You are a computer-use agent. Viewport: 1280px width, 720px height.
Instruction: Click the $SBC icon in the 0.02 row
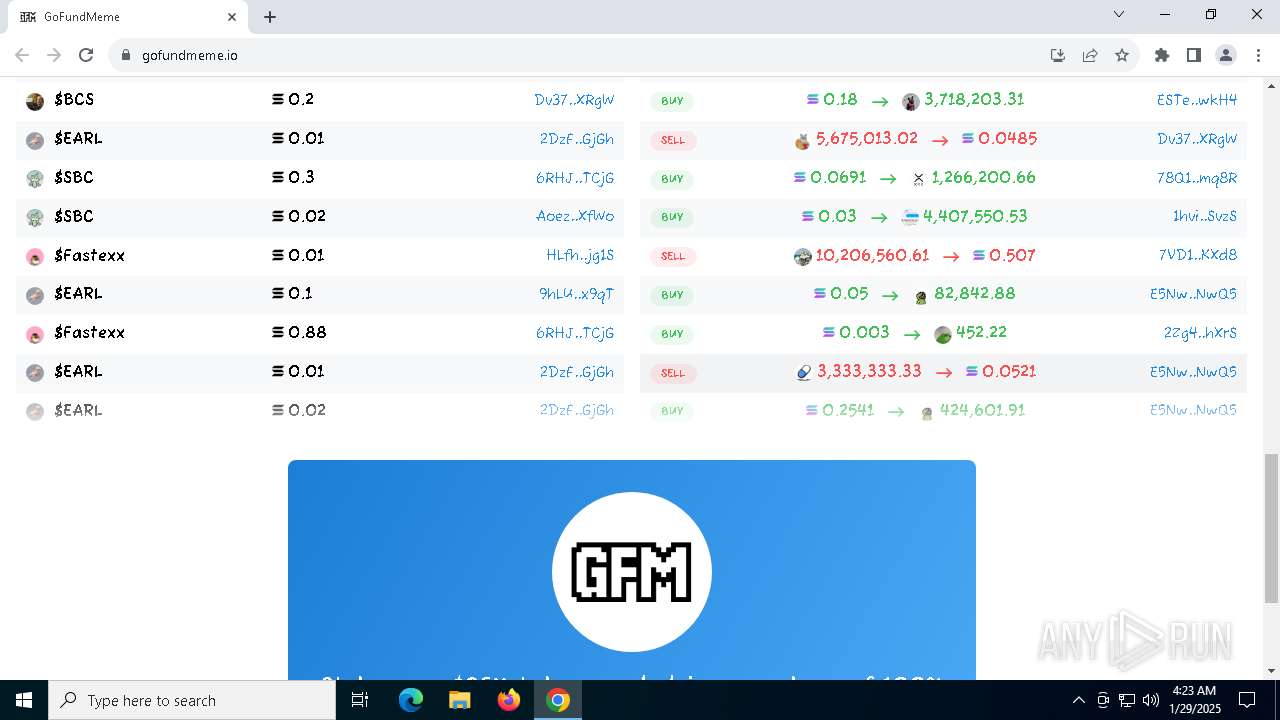[x=35, y=218]
